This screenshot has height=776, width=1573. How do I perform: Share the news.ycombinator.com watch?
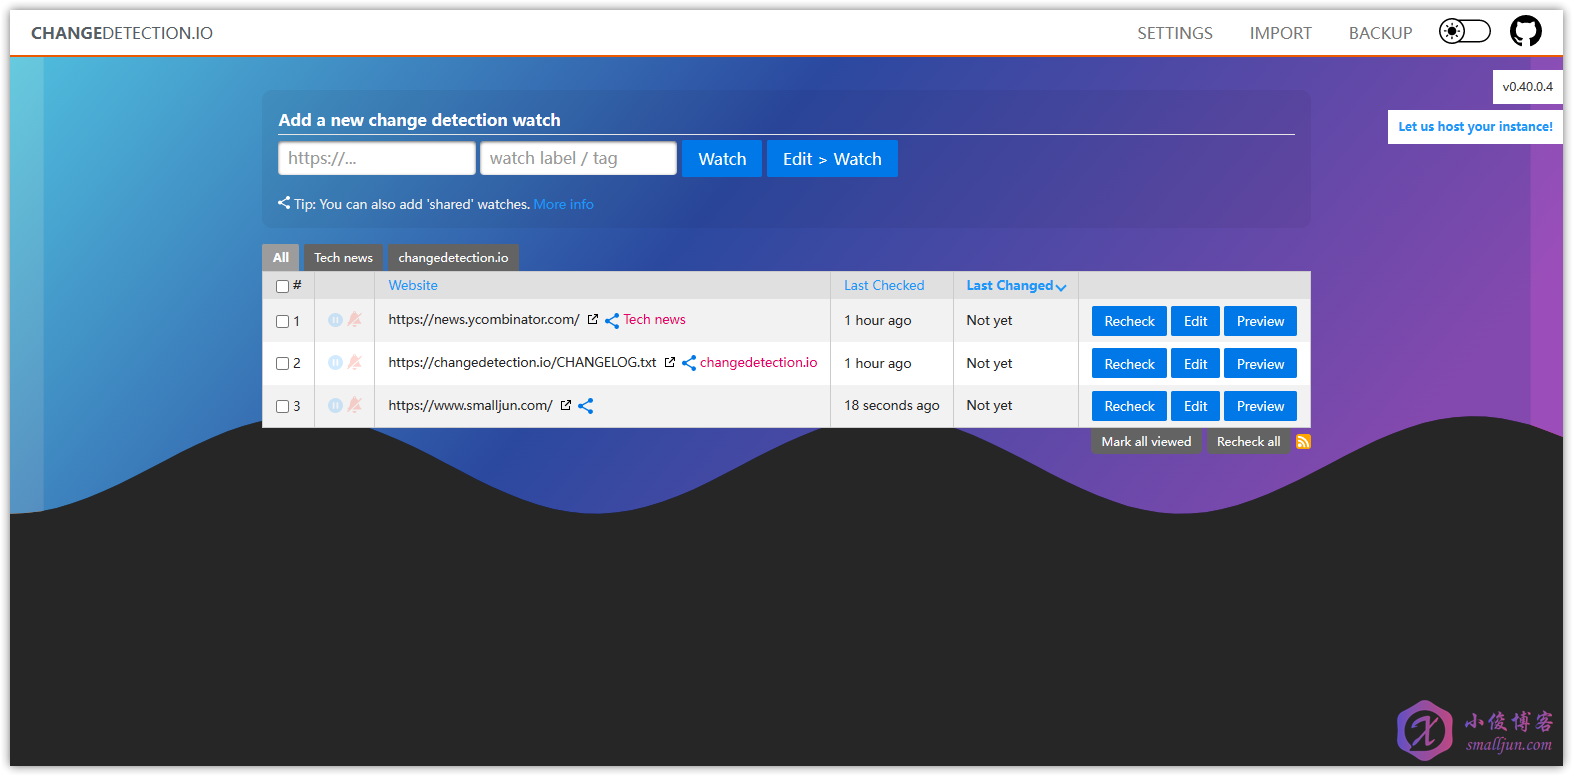pyautogui.click(x=612, y=321)
